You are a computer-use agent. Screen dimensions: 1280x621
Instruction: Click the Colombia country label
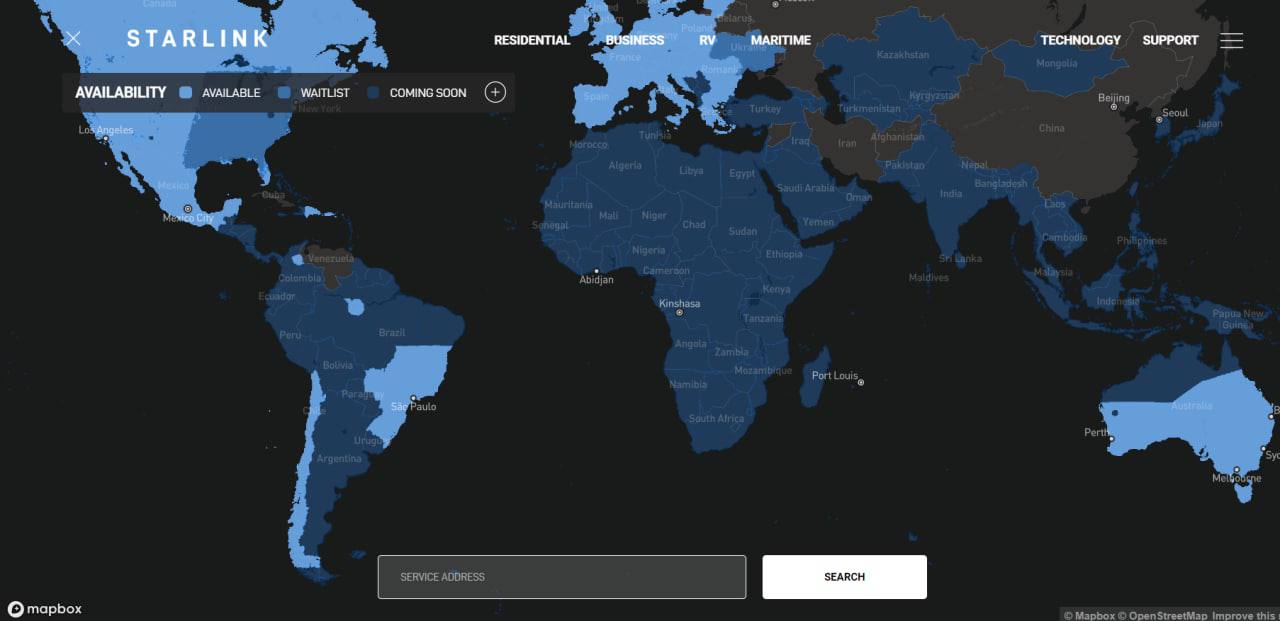300,279
